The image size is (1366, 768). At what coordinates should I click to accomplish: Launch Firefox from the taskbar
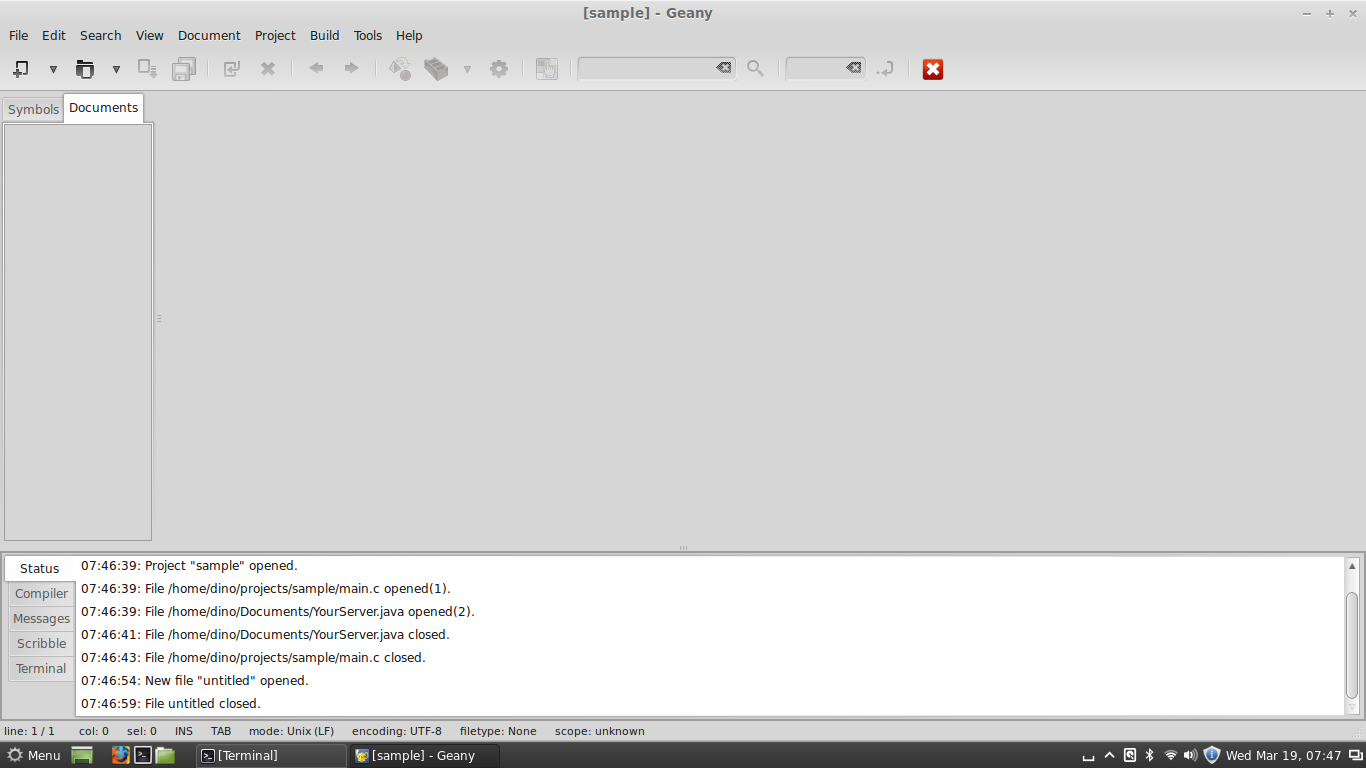coord(121,755)
